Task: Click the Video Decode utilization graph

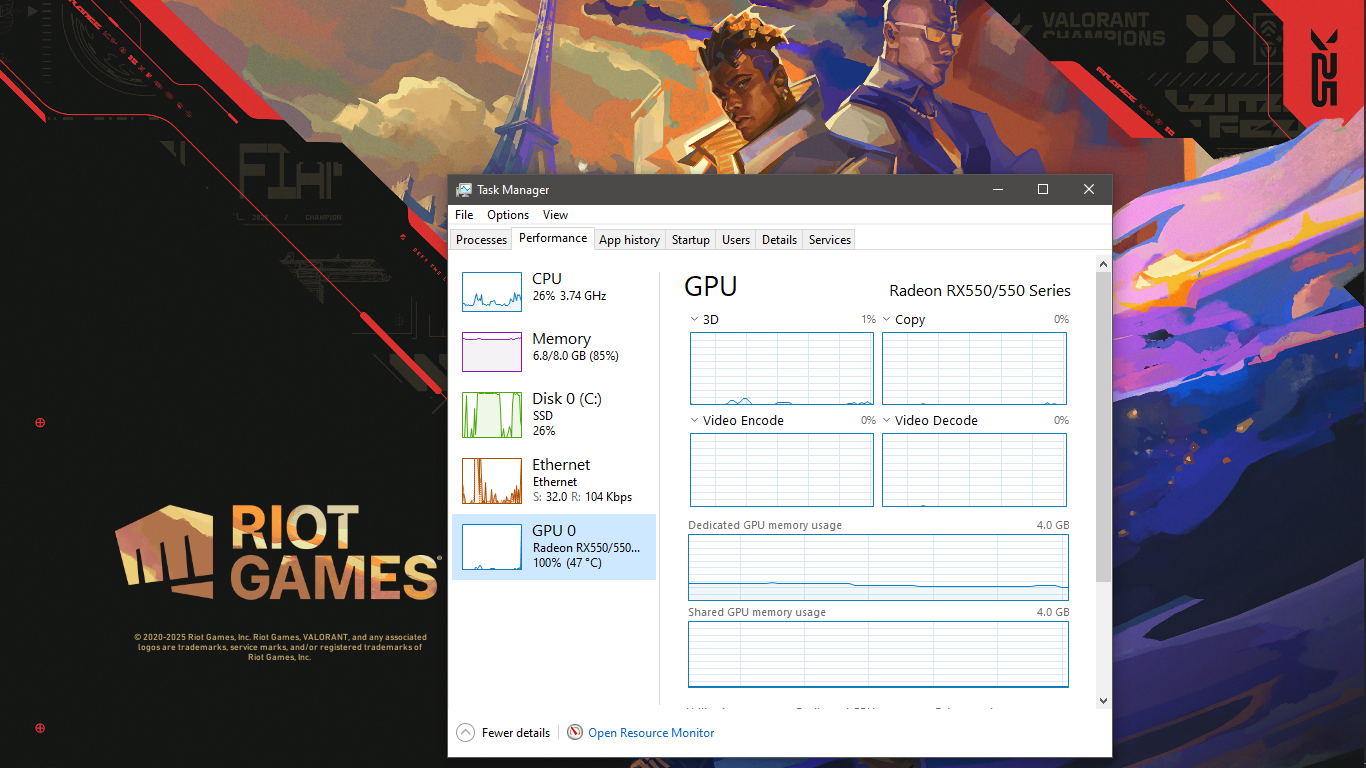Action: 974,470
